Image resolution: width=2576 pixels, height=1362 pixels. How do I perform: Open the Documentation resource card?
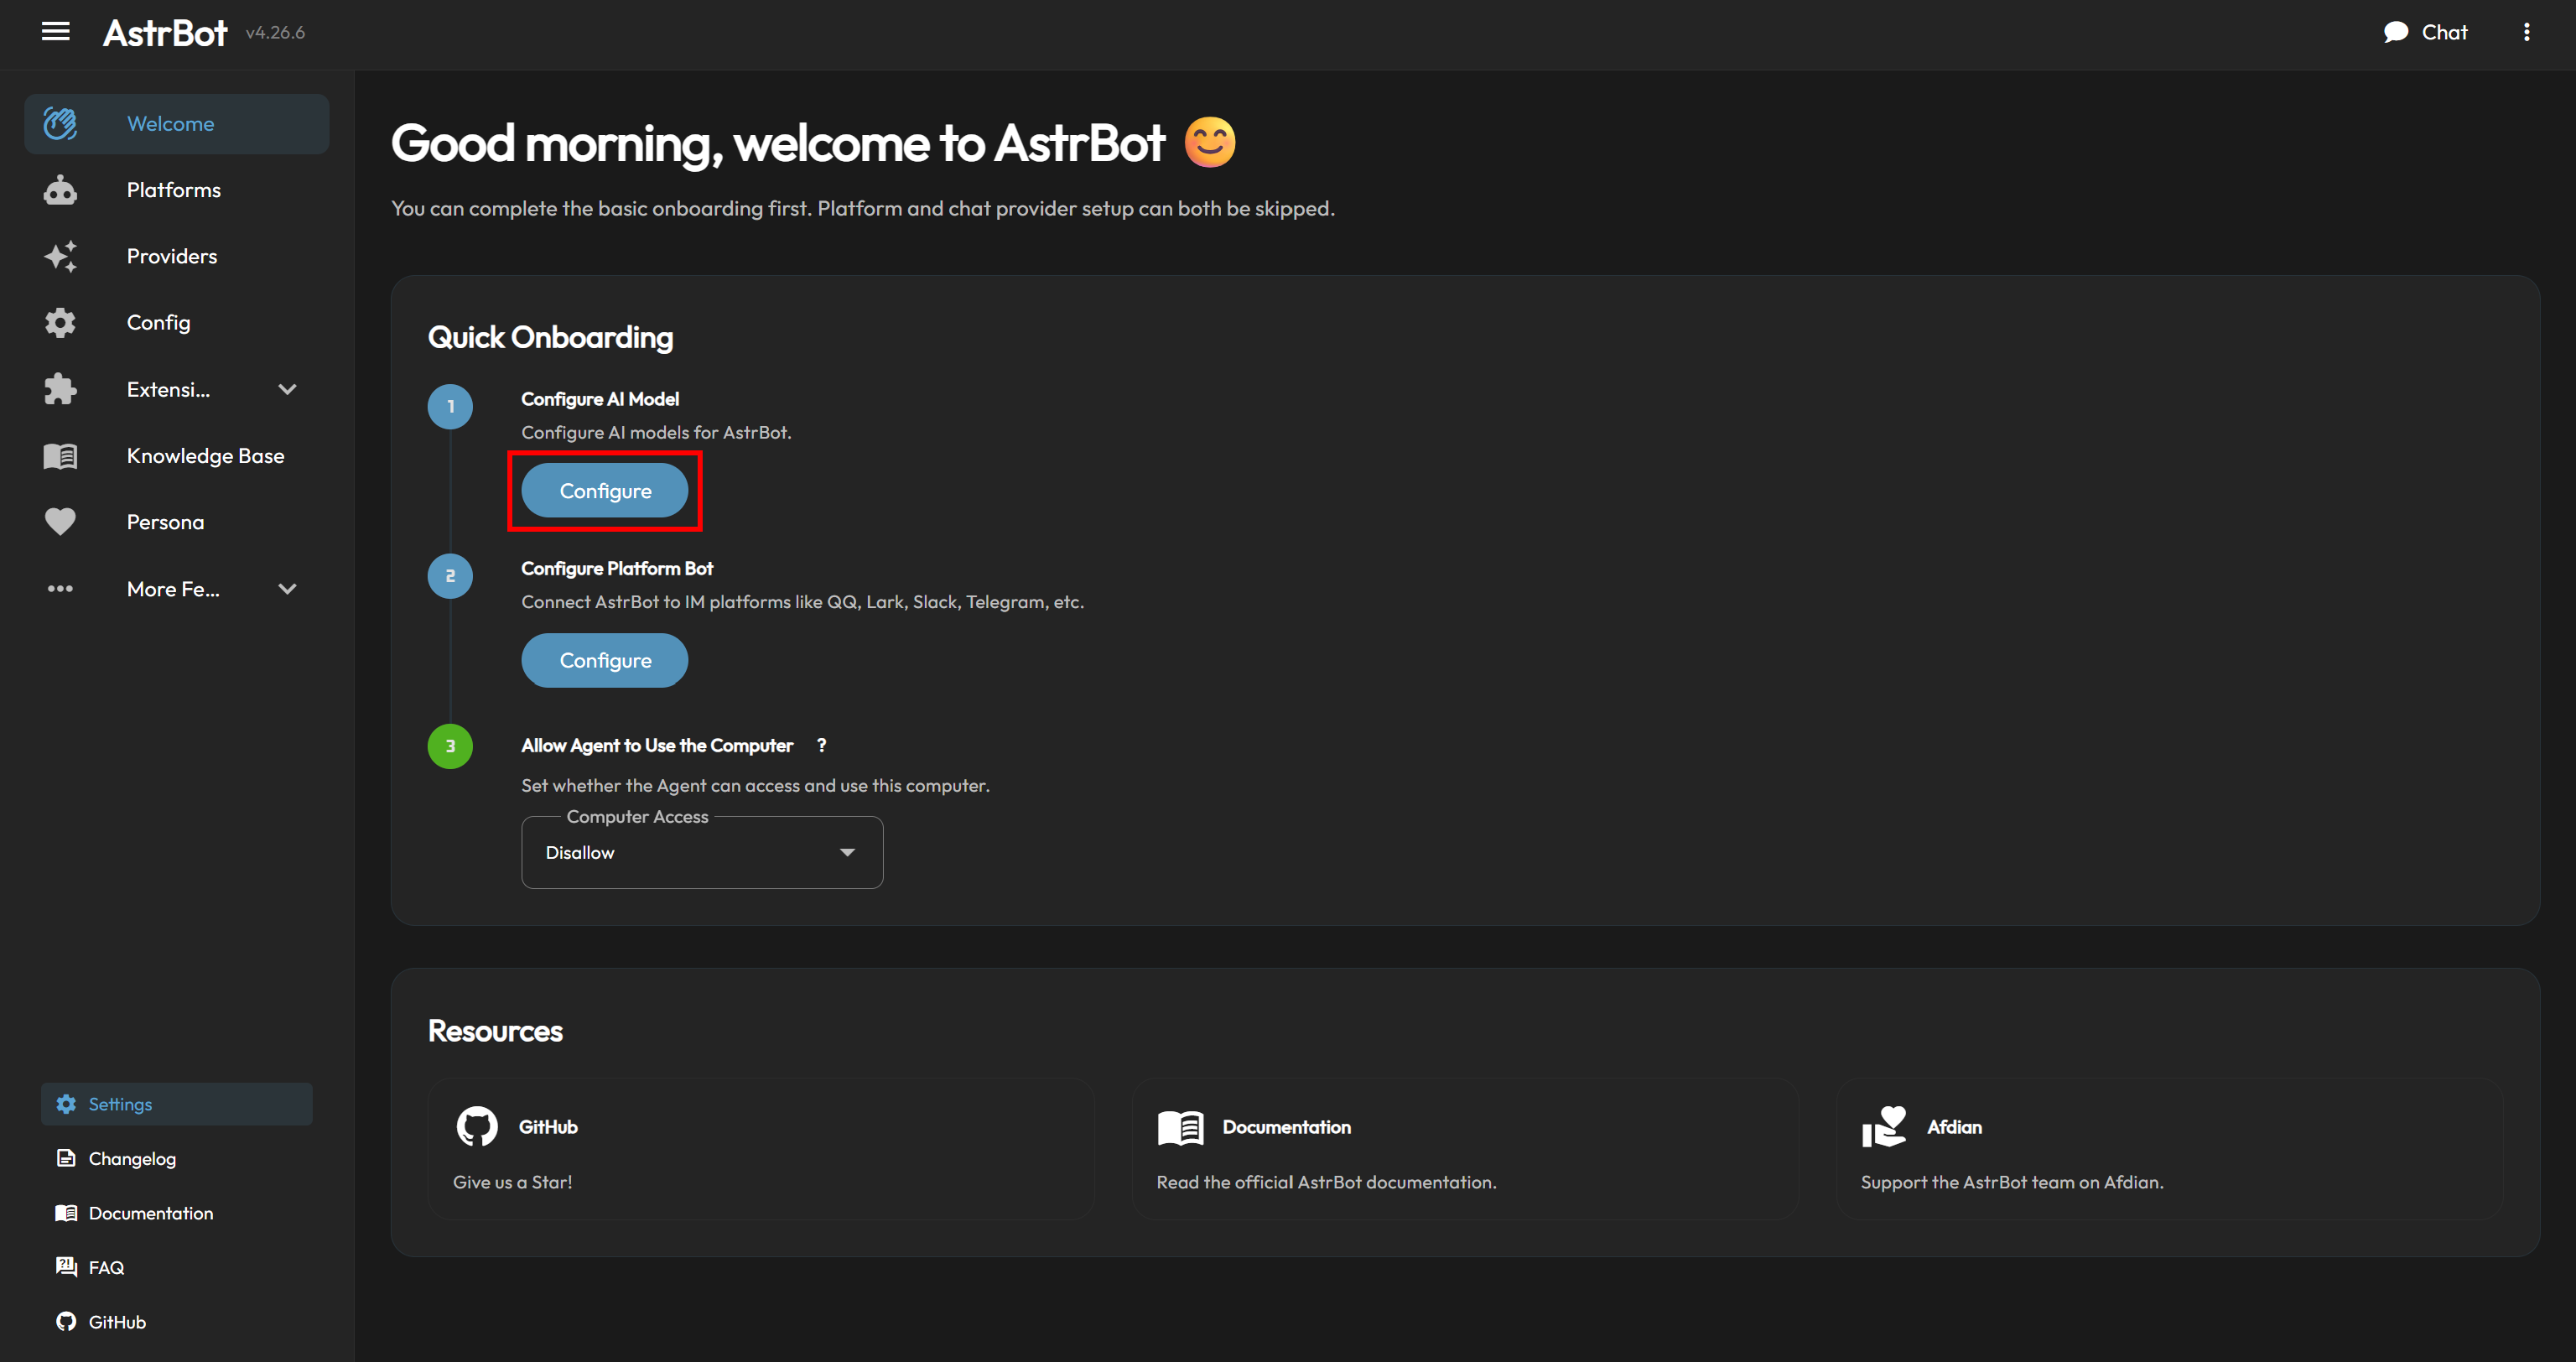pyautogui.click(x=1465, y=1149)
